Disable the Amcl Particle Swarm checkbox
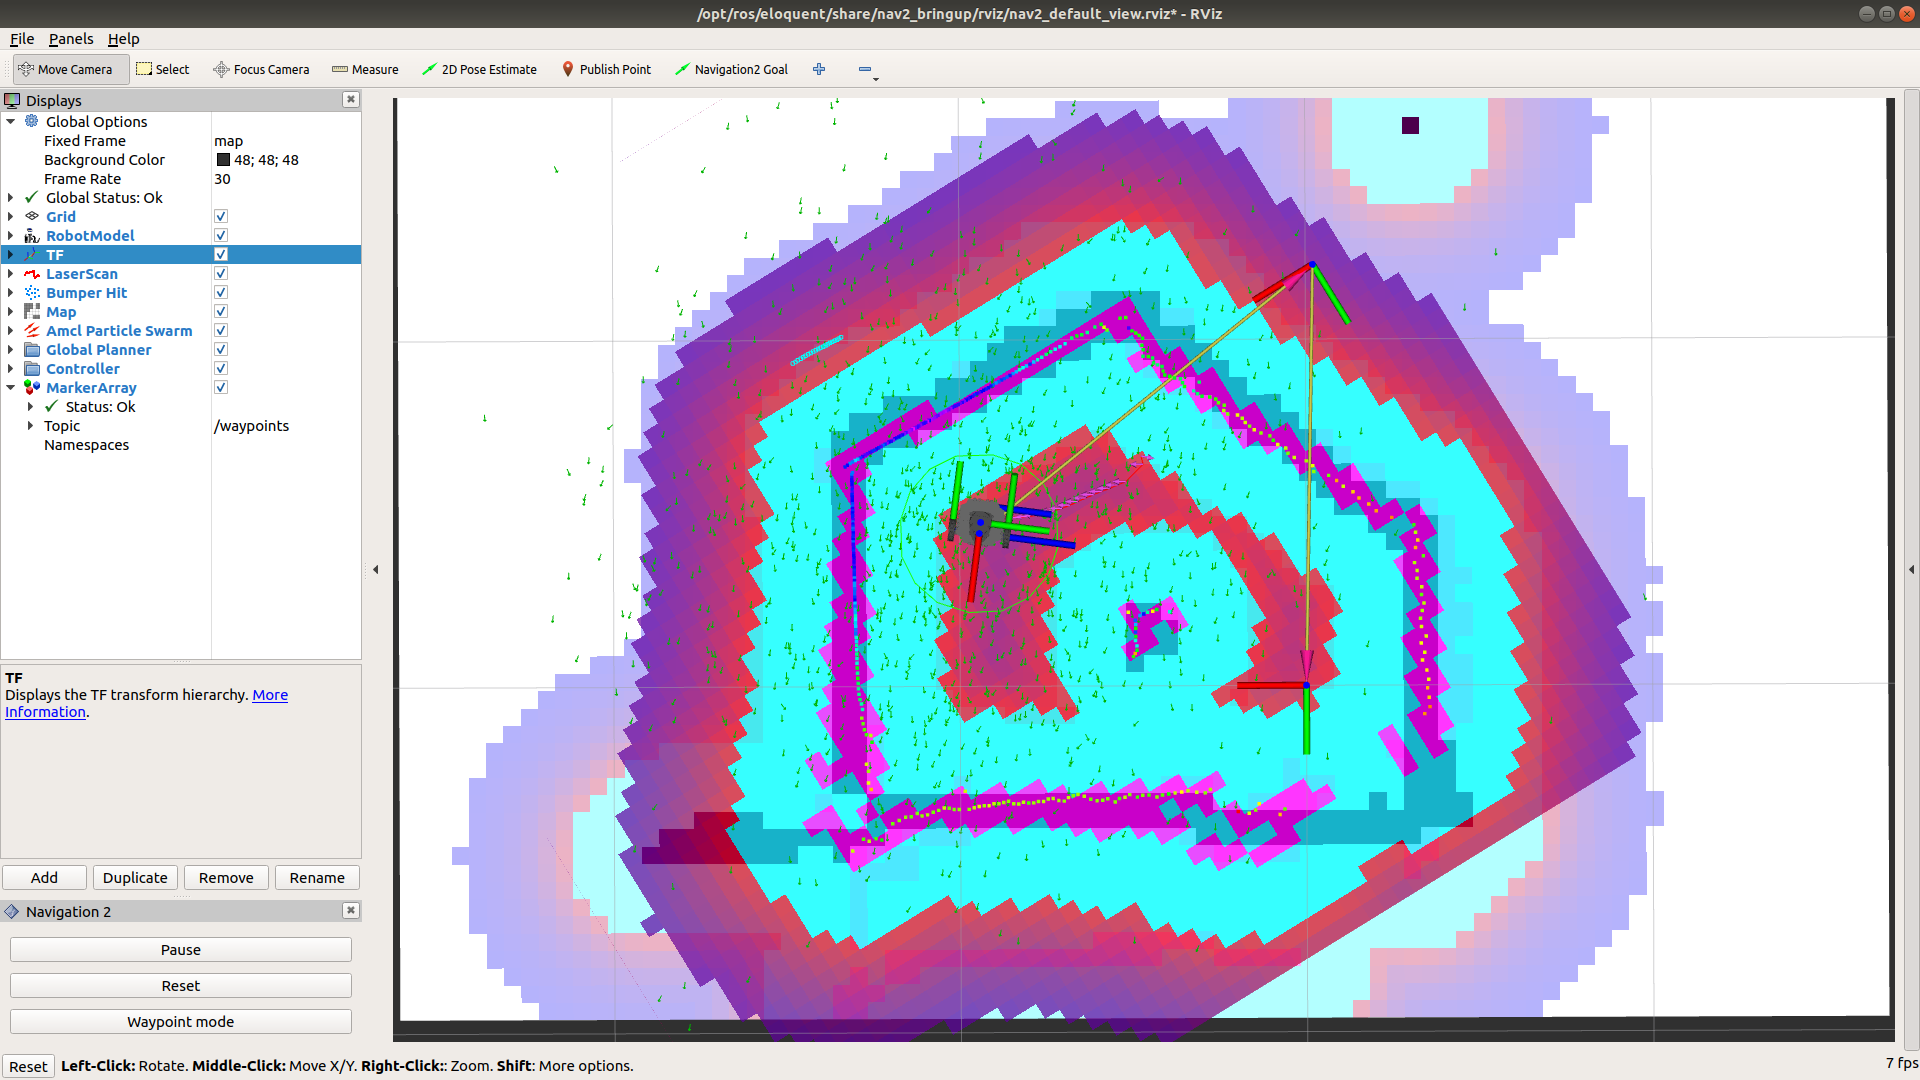This screenshot has height=1080, width=1920. 221,331
